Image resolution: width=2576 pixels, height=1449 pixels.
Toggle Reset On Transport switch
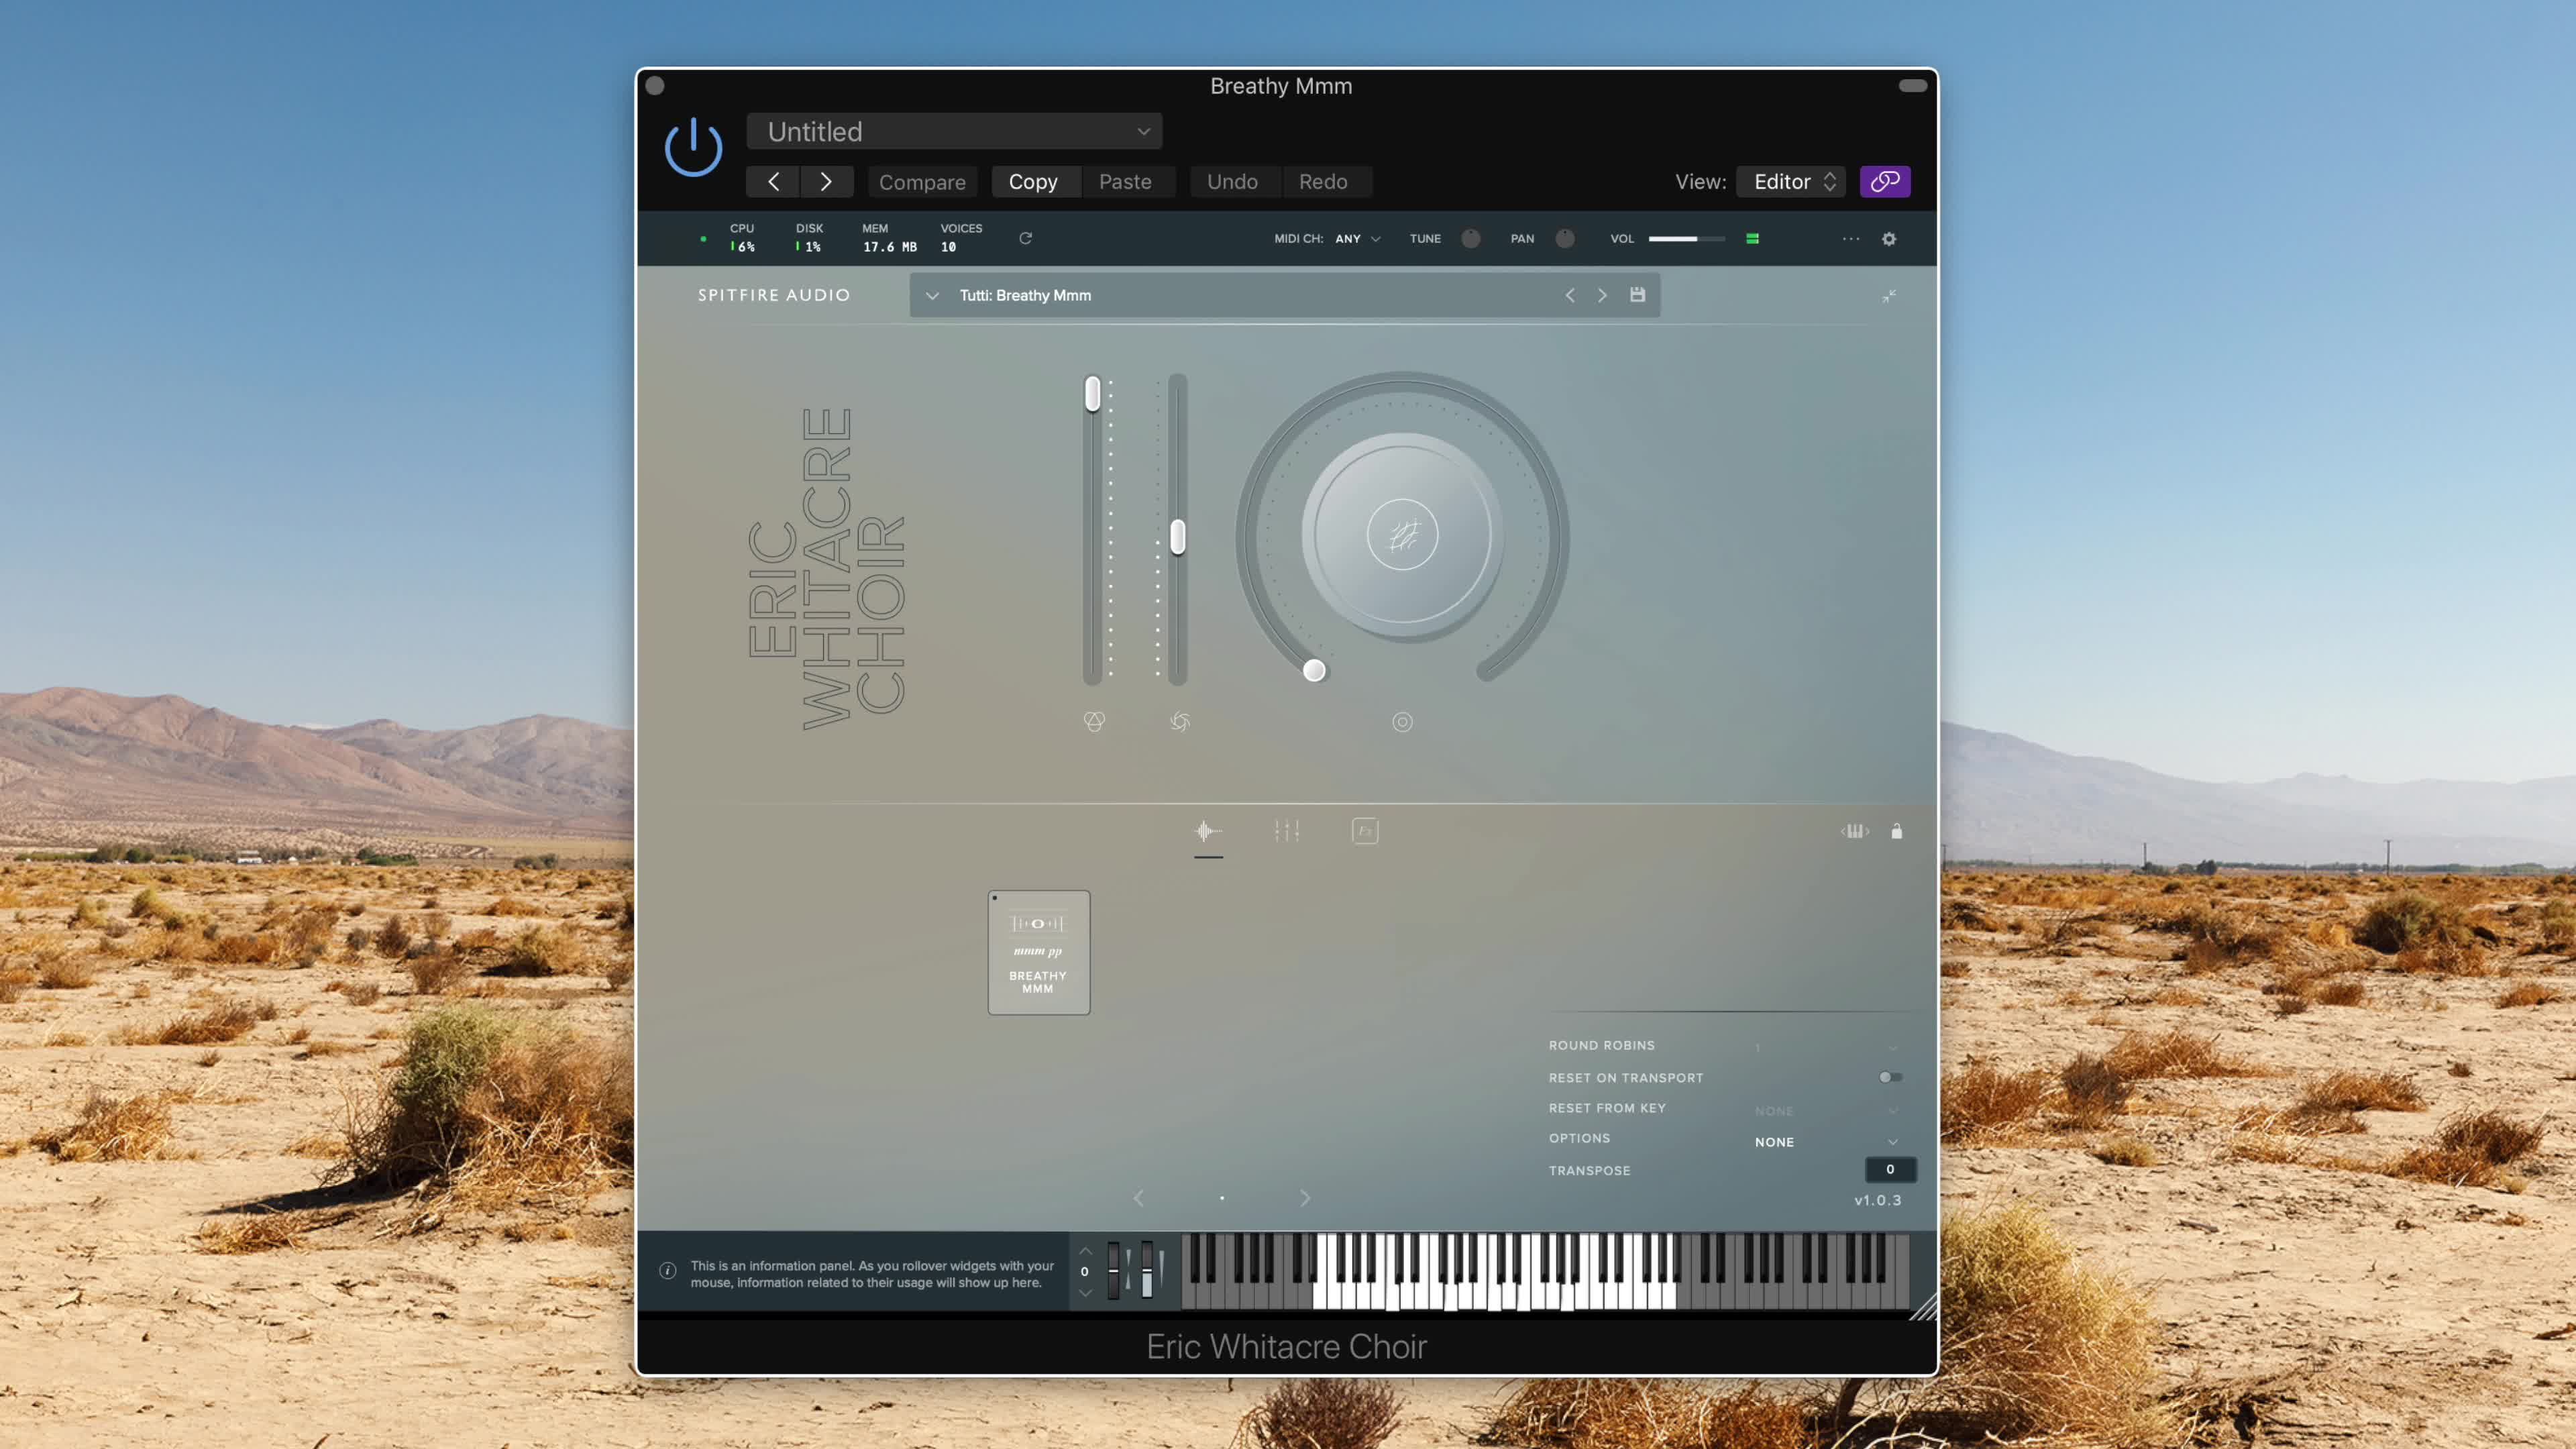coord(1890,1077)
